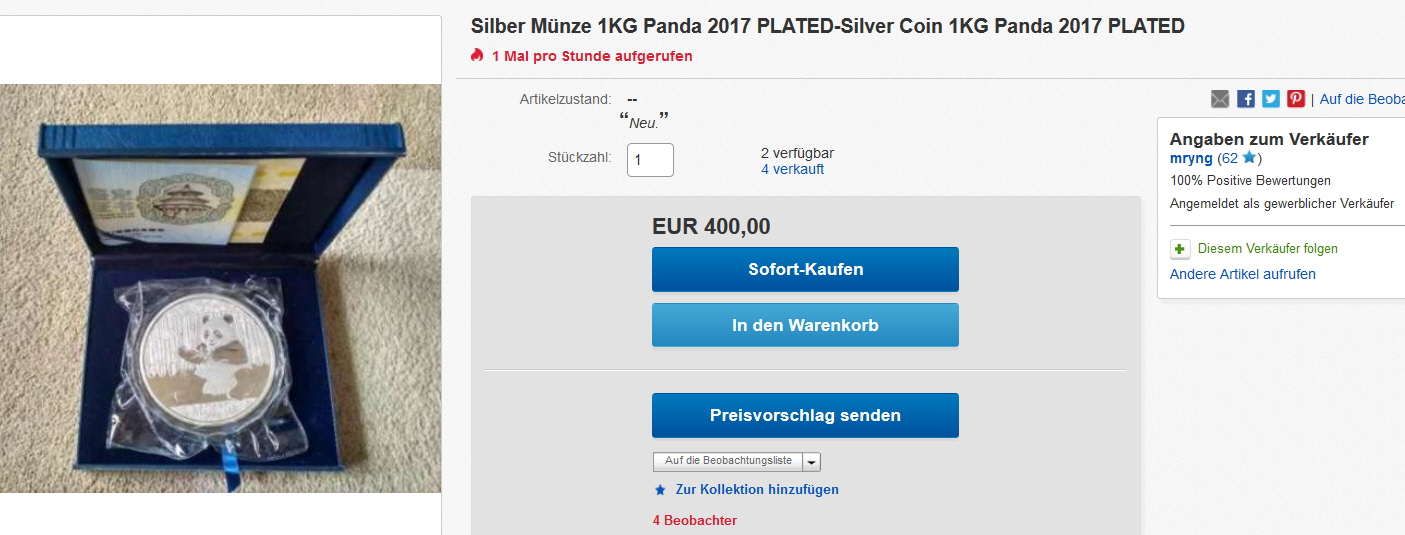Image resolution: width=1405 pixels, height=535 pixels.
Task: Click Preisvorschlag senden button
Action: click(805, 415)
